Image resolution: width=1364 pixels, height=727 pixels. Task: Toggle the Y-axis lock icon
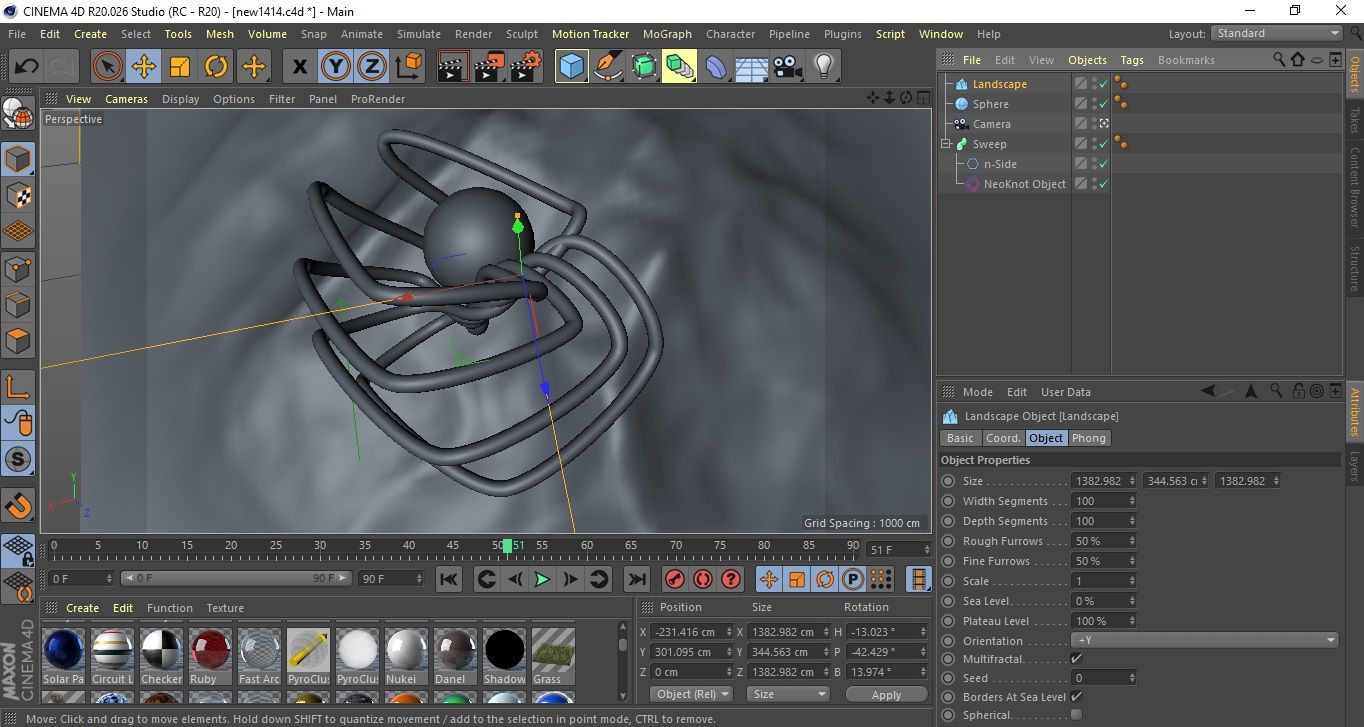coord(335,67)
